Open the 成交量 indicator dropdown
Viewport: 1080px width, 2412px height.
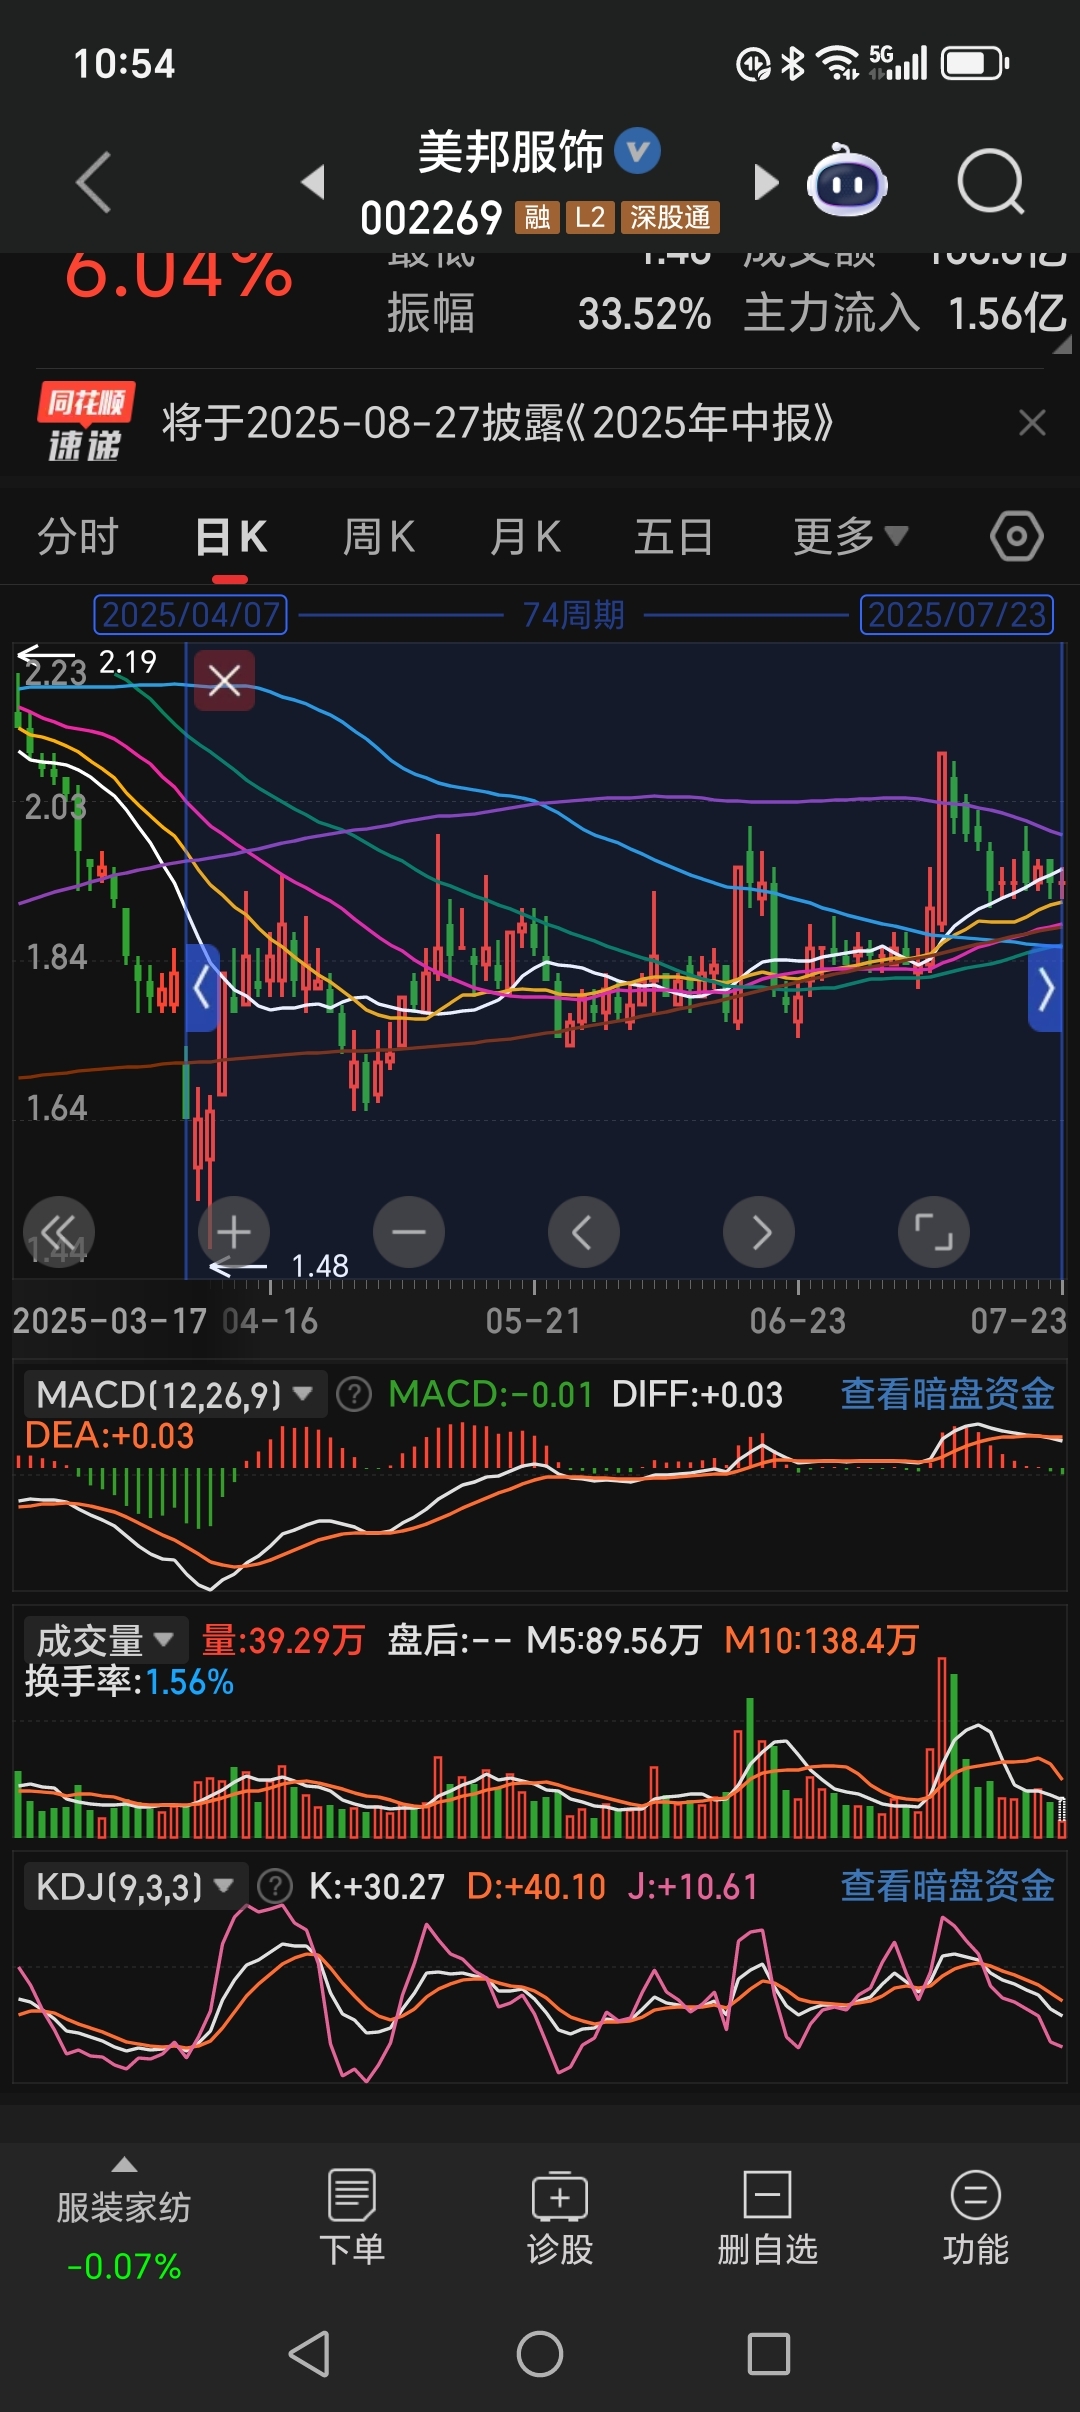click(x=106, y=1641)
